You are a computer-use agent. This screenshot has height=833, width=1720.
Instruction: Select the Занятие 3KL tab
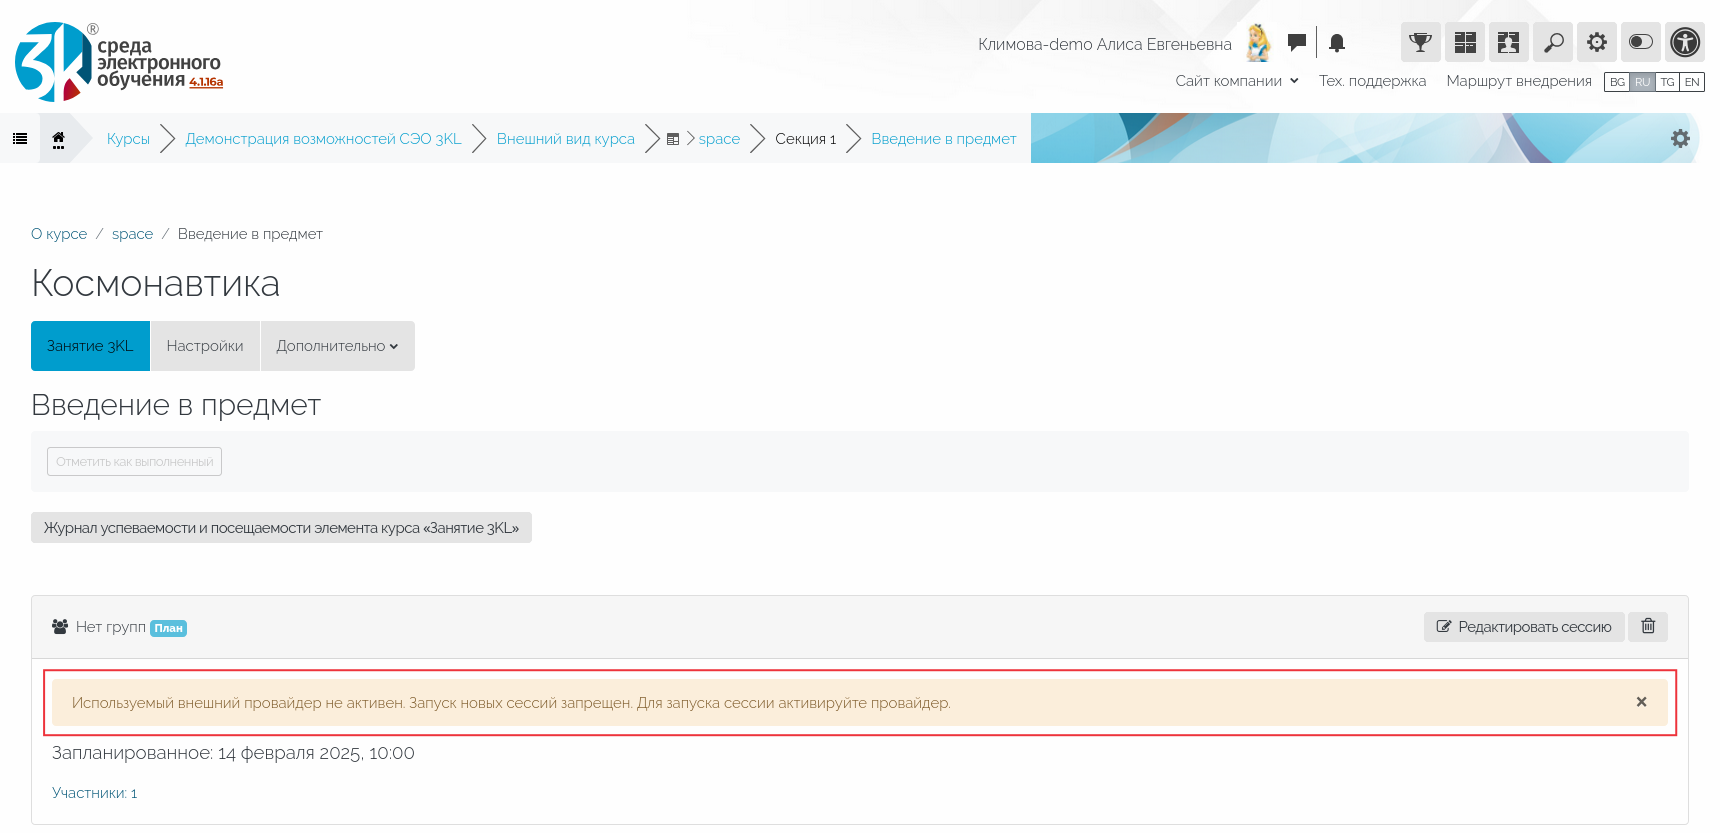(90, 346)
